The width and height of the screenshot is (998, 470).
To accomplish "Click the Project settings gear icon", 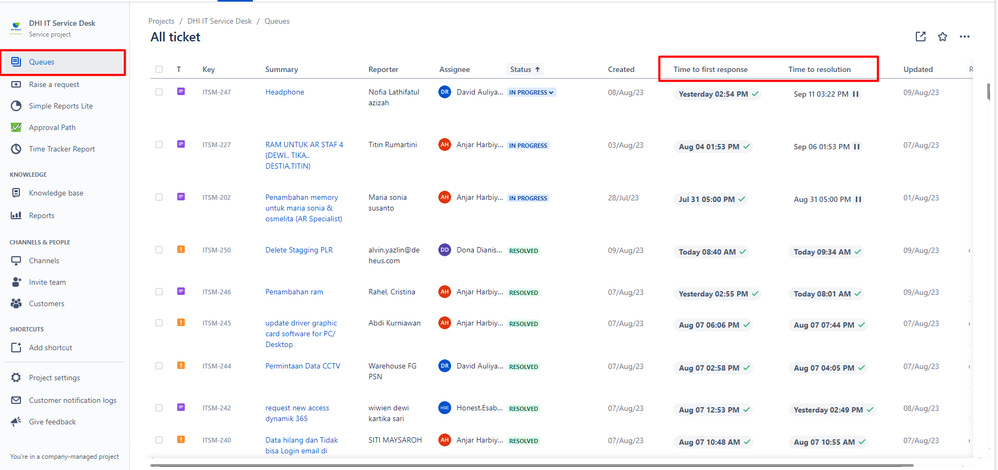I will 17,378.
